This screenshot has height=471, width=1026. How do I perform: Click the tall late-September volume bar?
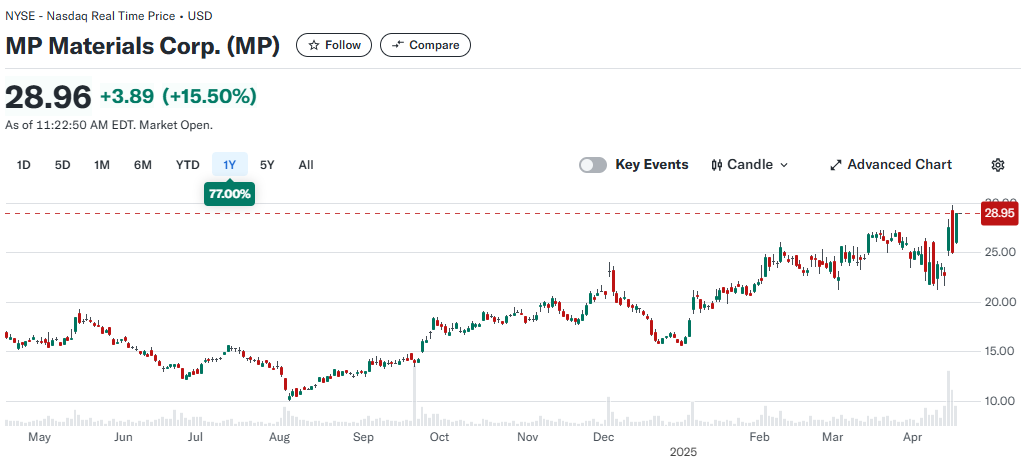[414, 394]
